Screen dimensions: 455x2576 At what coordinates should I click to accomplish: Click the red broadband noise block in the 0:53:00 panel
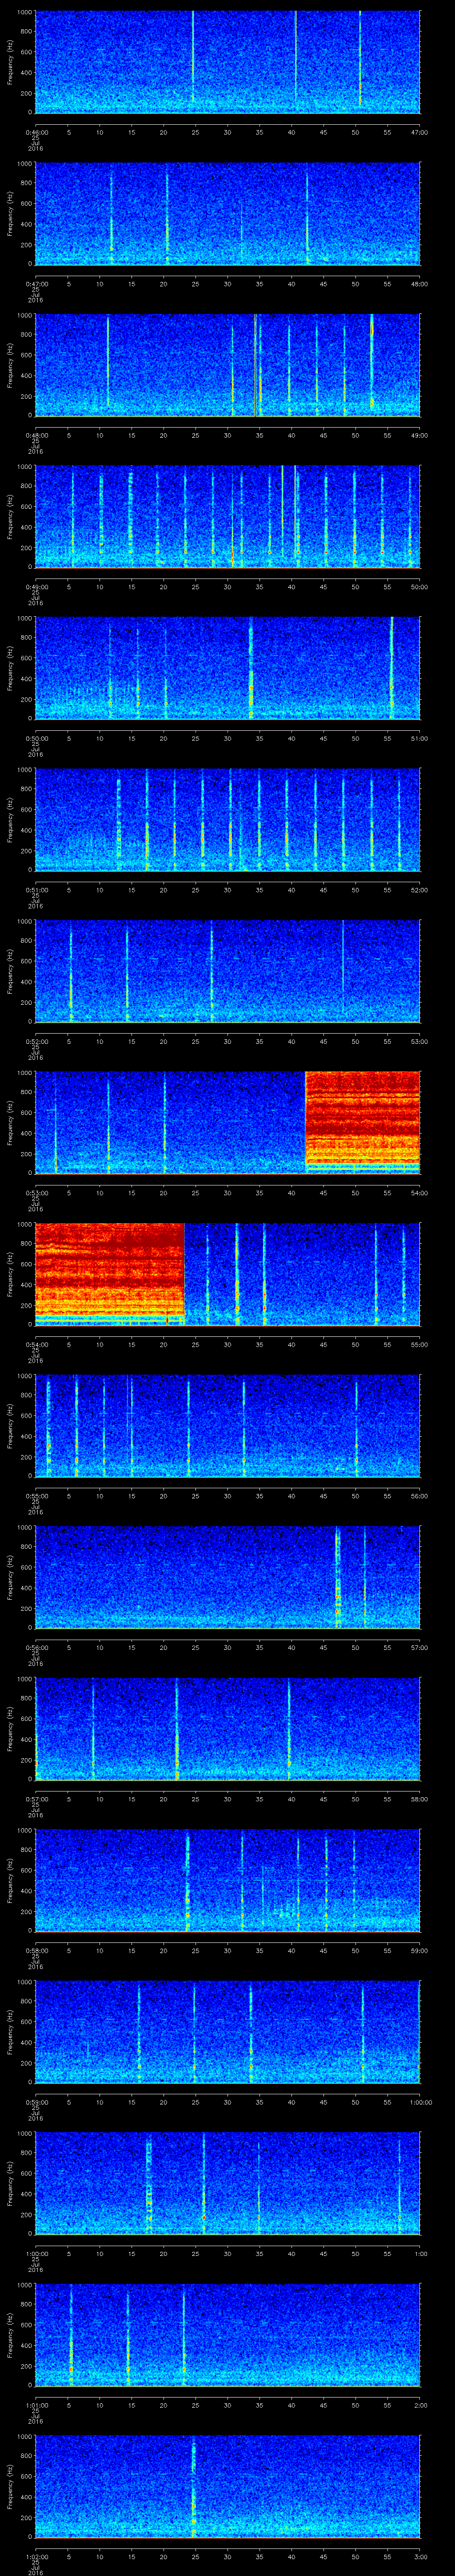(362, 1122)
